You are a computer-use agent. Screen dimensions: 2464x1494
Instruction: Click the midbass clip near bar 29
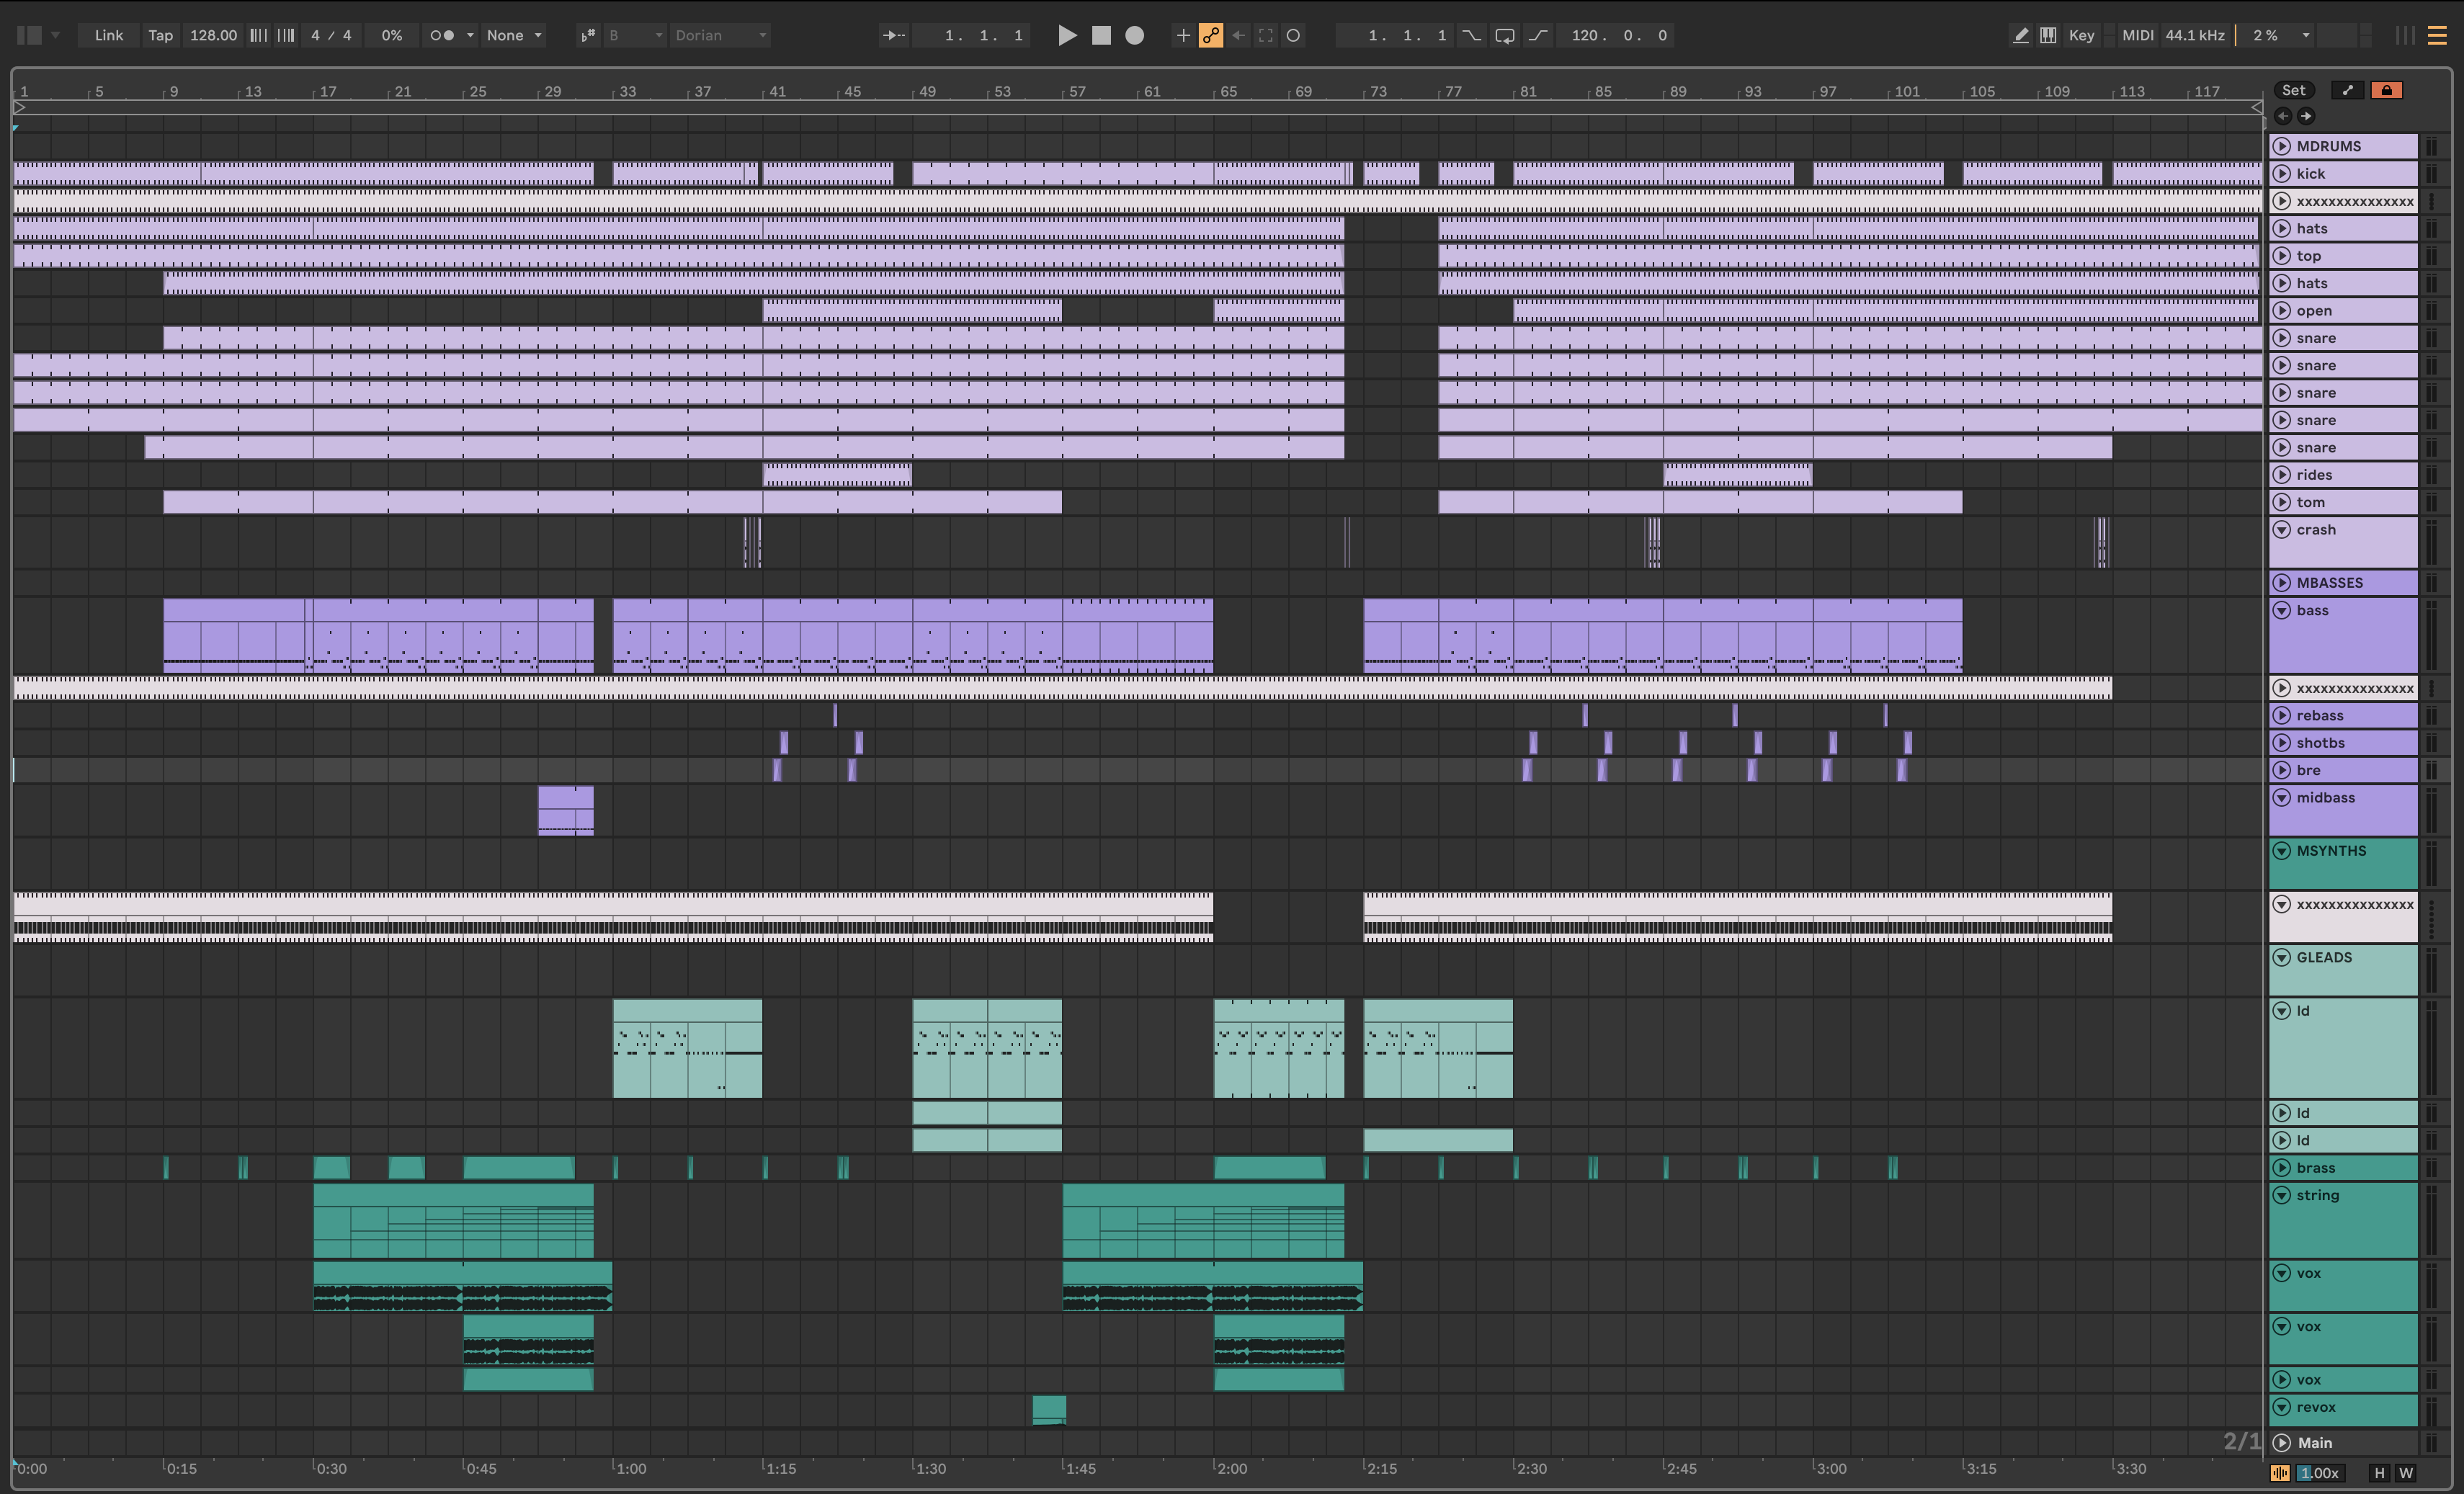point(565,810)
